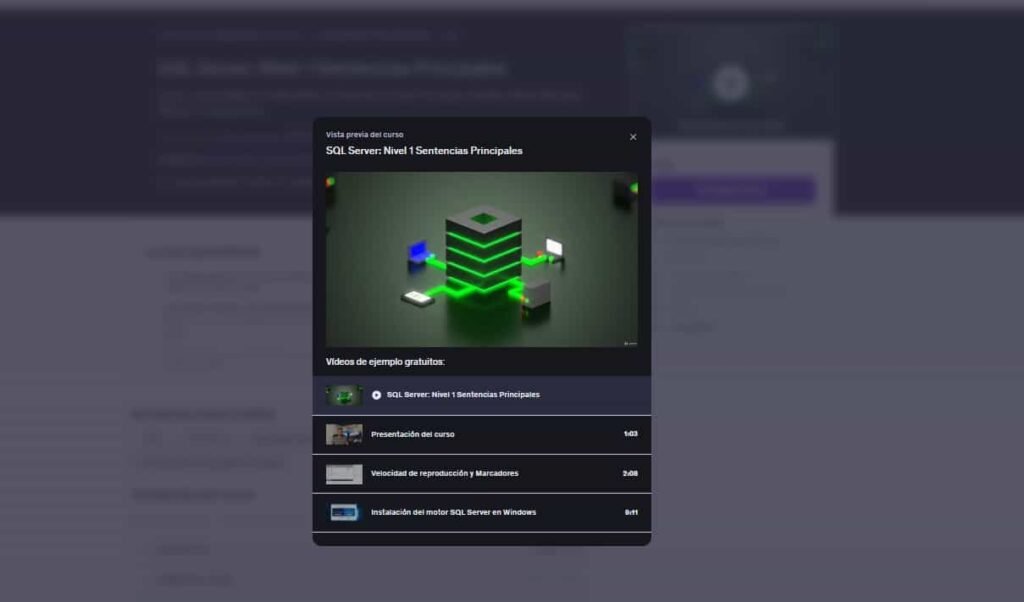Image resolution: width=1024 pixels, height=602 pixels.
Task: Play "Instalación del motor SQL Server en Windows"
Action: [453, 512]
